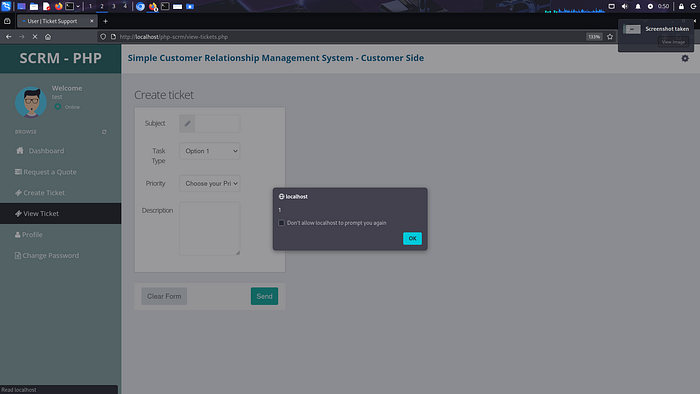
Task: Click into the Subject text field
Action: coord(217,124)
